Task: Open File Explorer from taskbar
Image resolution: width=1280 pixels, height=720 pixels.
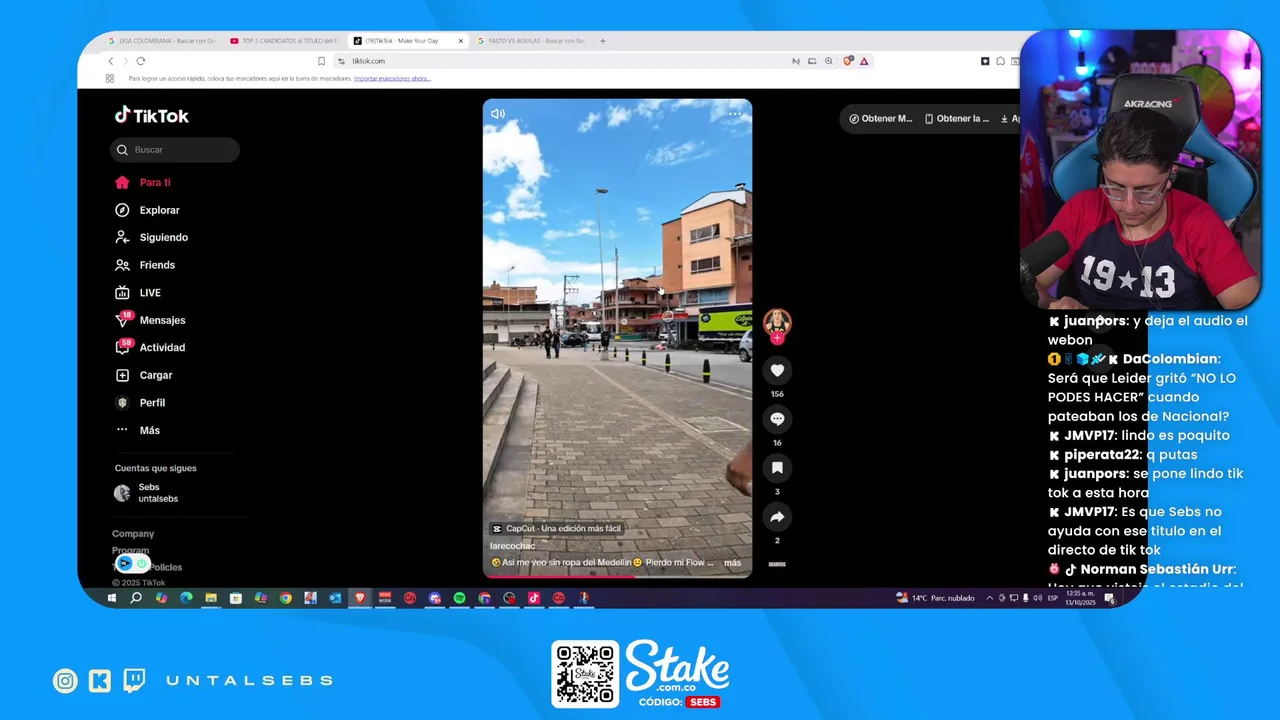Action: point(211,598)
